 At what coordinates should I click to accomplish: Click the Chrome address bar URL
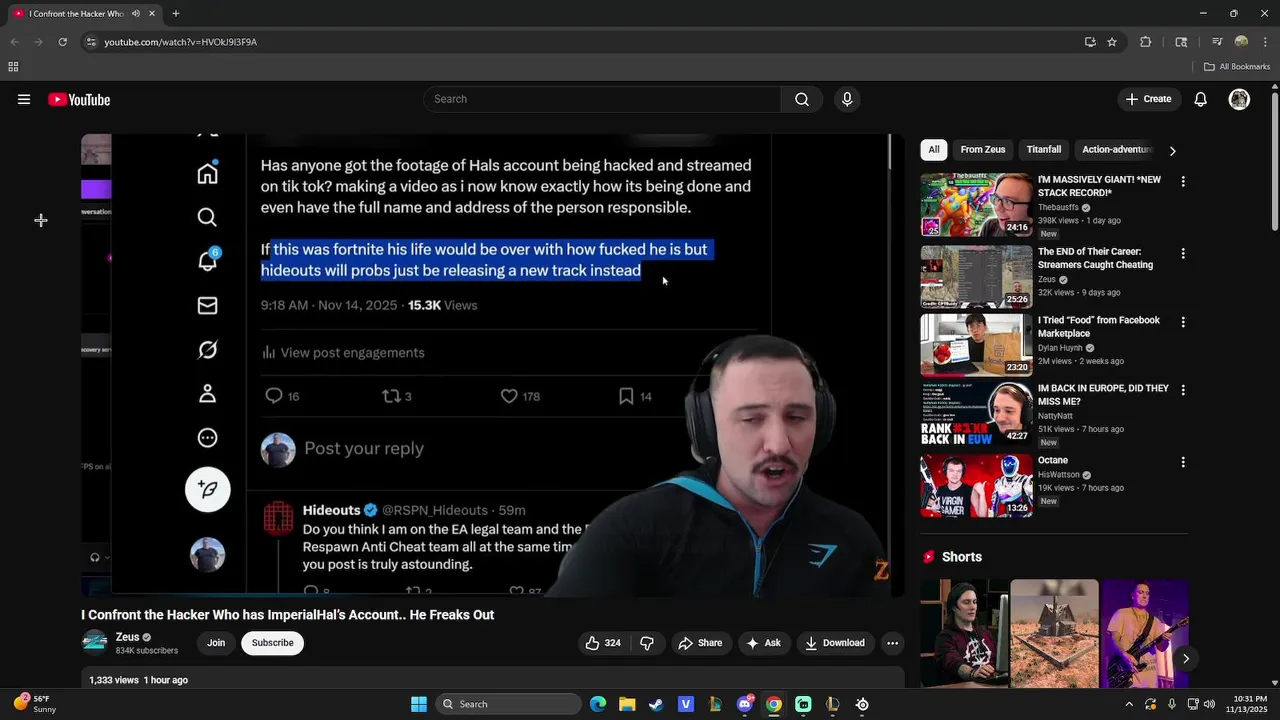[x=180, y=42]
